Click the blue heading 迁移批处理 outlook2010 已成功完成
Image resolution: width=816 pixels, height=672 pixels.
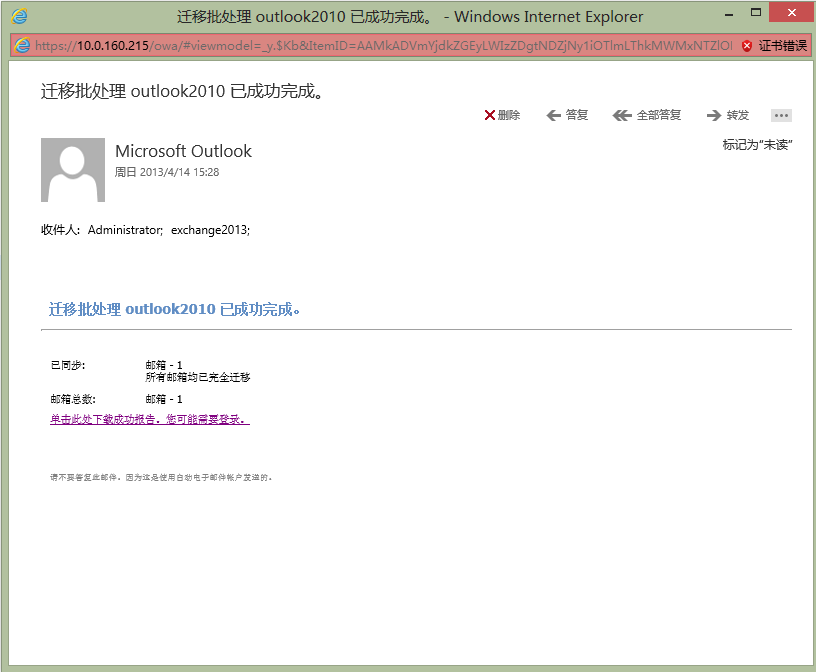pos(174,309)
